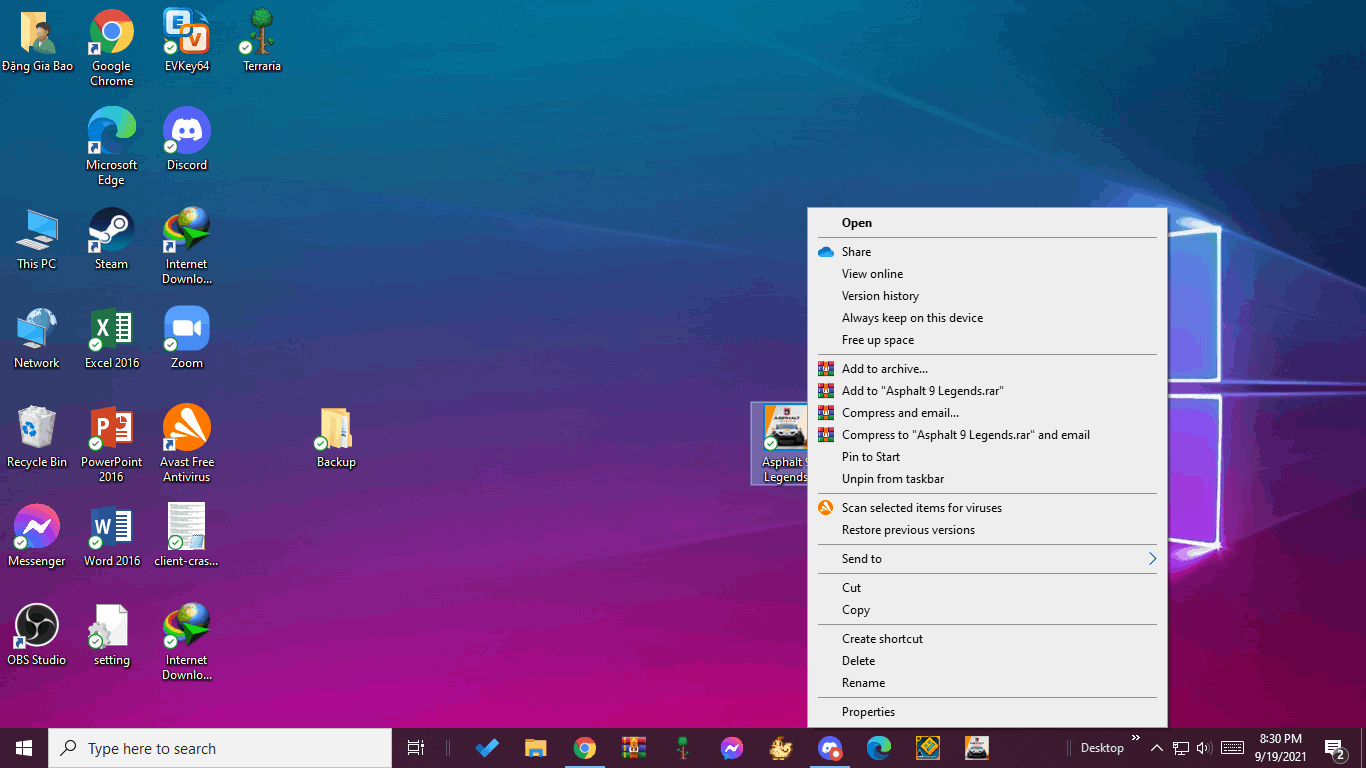Screen dimensions: 1366x768
Task: Open the network status tray icon
Action: 1181,748
